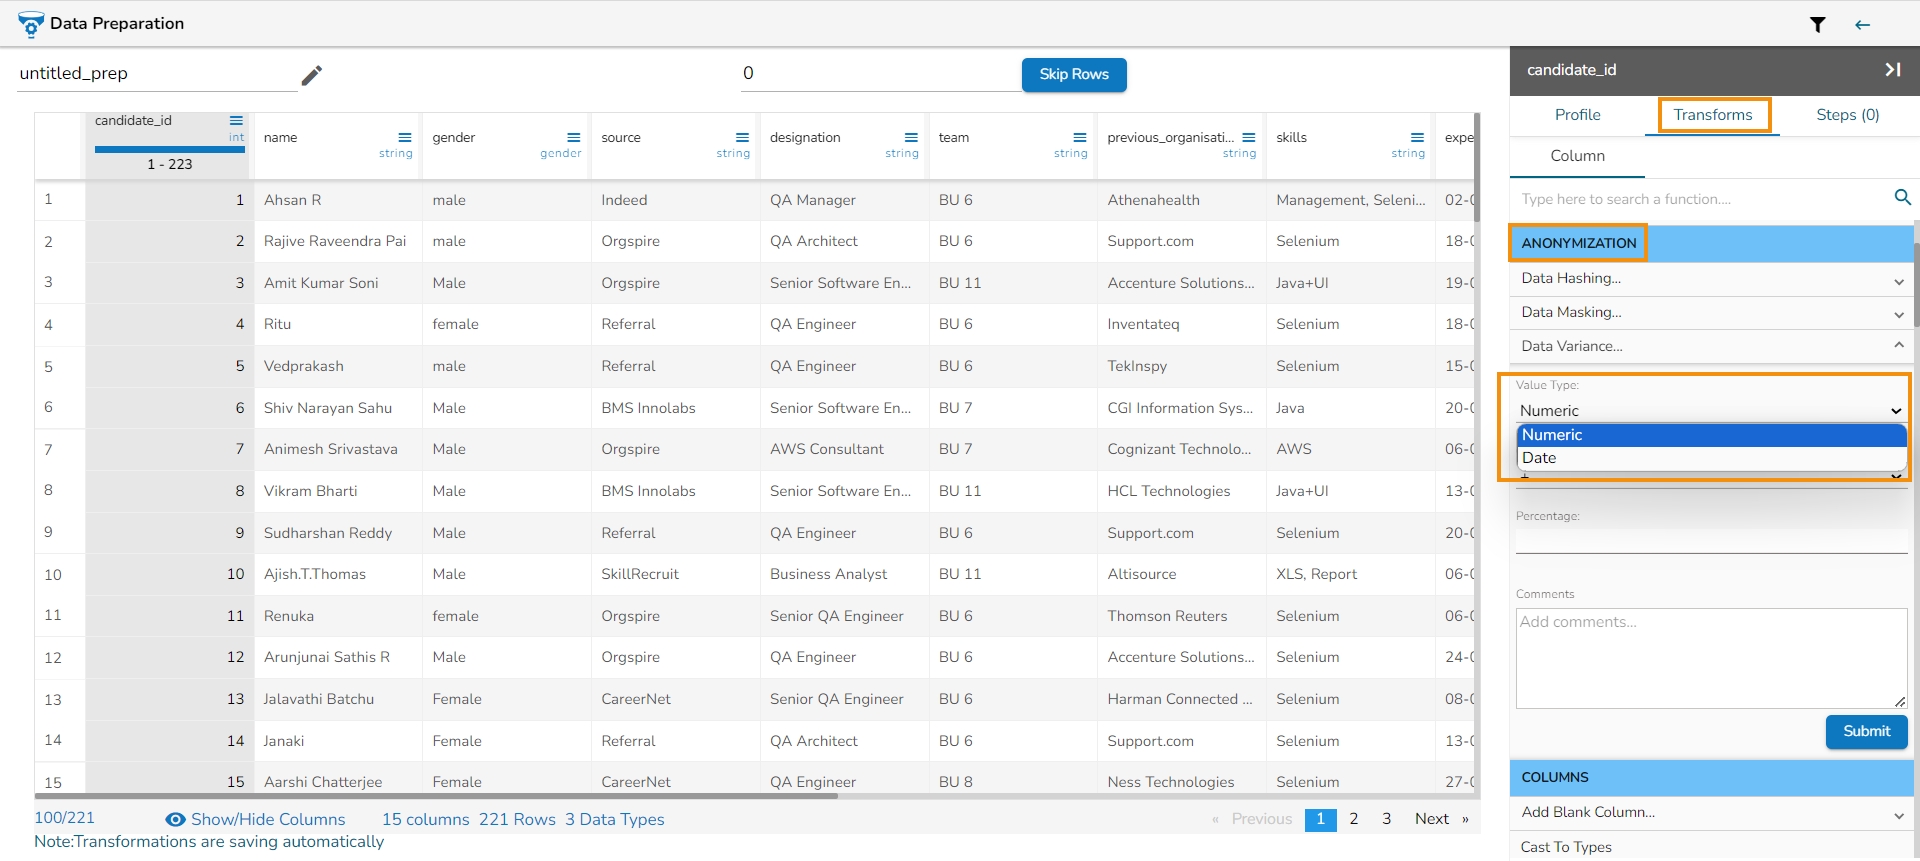Expand the Data Hashing section
The width and height of the screenshot is (1920, 861).
[x=1898, y=281]
